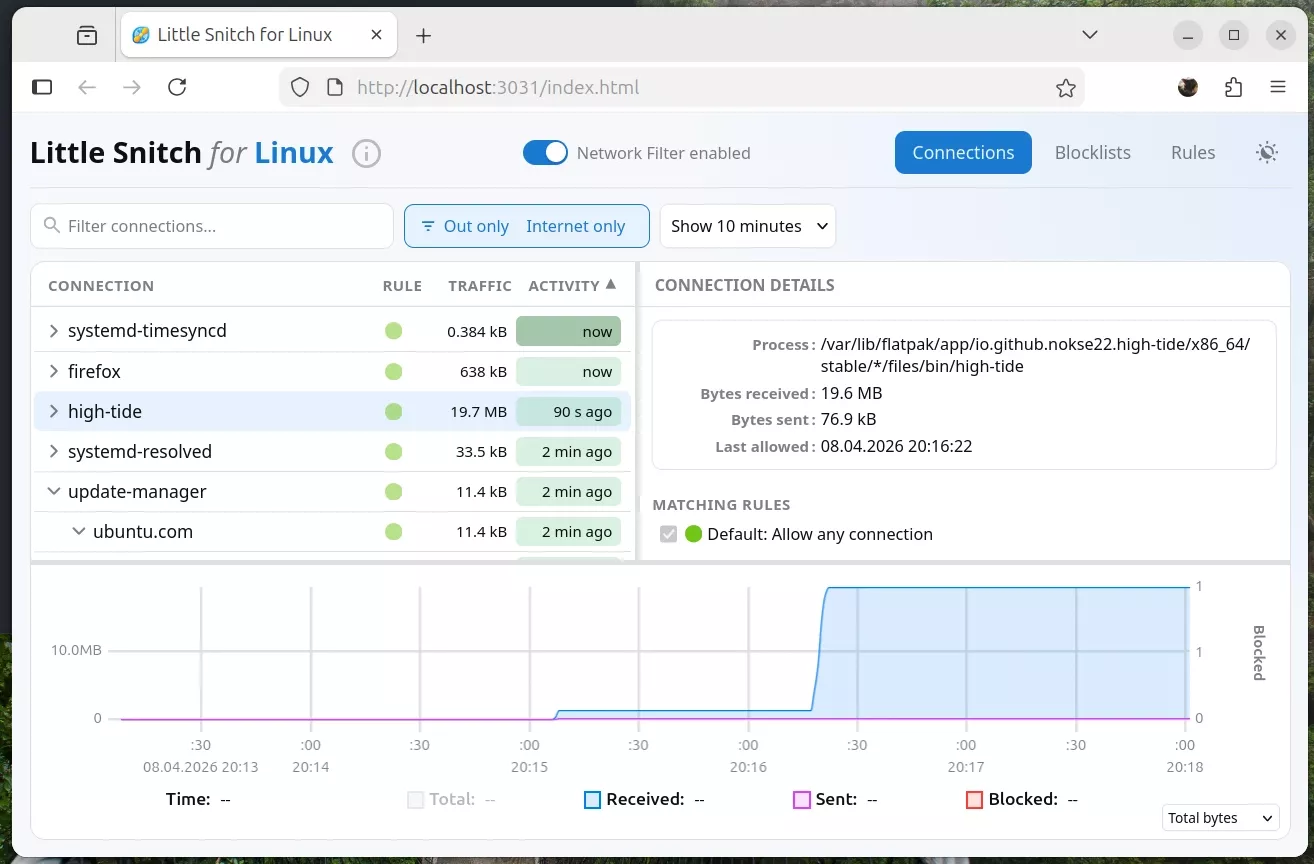The image size is (1314, 864).
Task: Open the Firefox extensions puzzle icon
Action: tap(1233, 87)
